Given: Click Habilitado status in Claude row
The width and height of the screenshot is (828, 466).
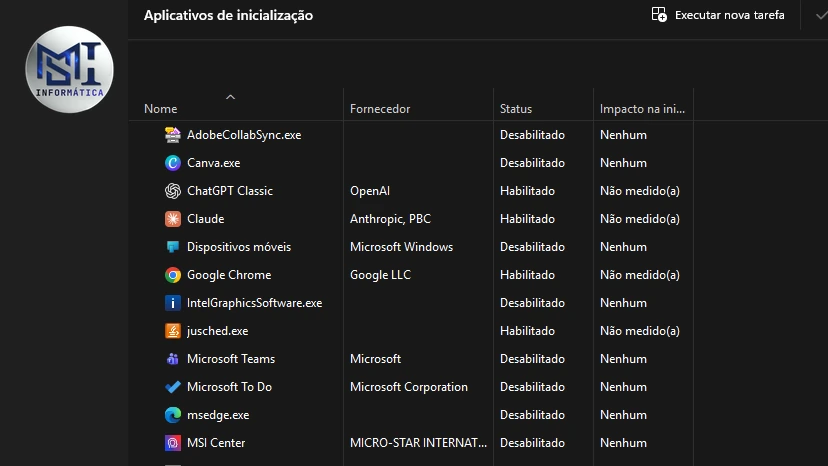Looking at the screenshot, I should click(x=527, y=219).
